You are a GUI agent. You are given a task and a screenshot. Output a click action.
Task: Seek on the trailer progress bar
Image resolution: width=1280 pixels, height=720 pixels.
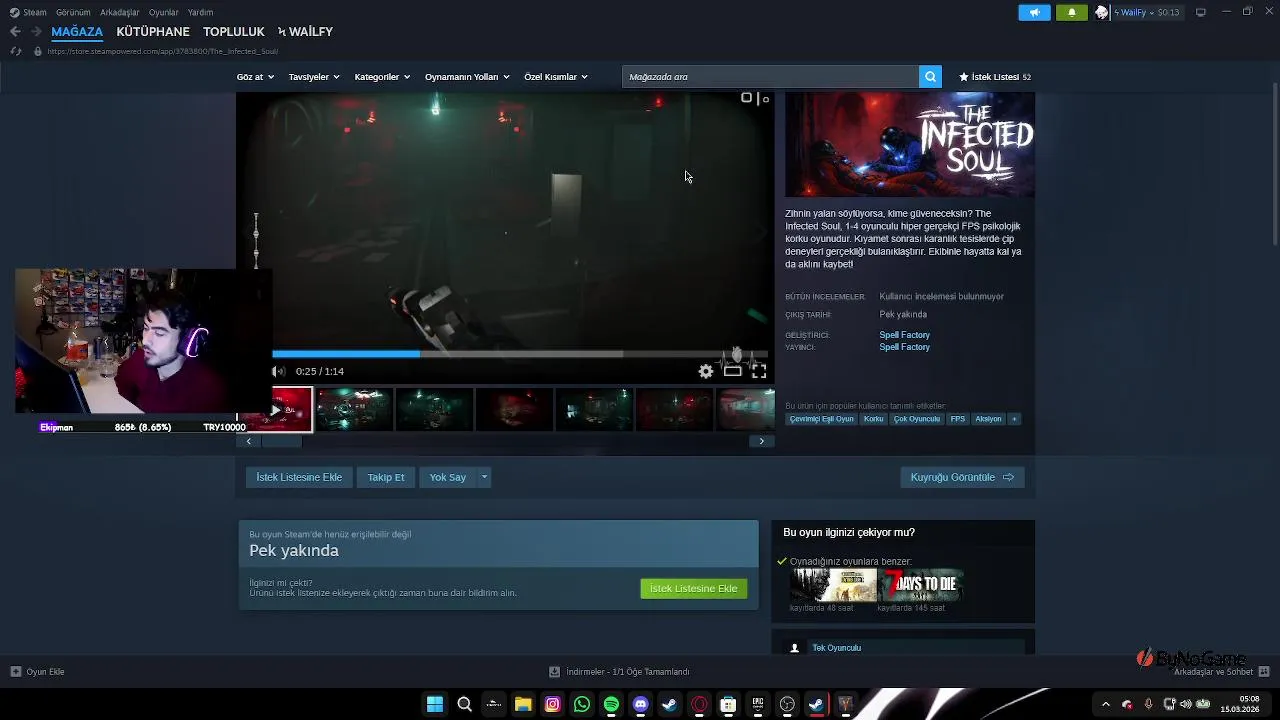[x=520, y=354]
